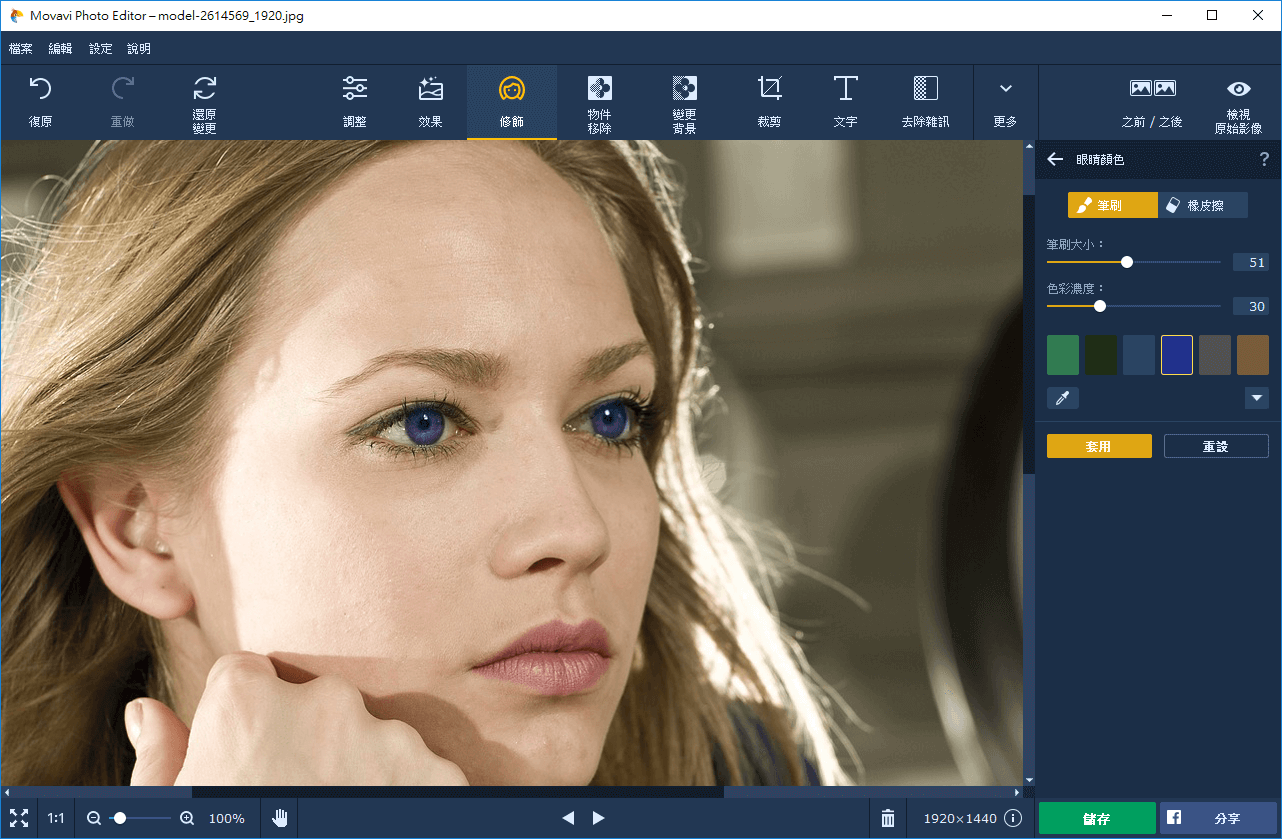
Task: Open the Denoise (去除雜訊) tool
Action: coord(925,102)
